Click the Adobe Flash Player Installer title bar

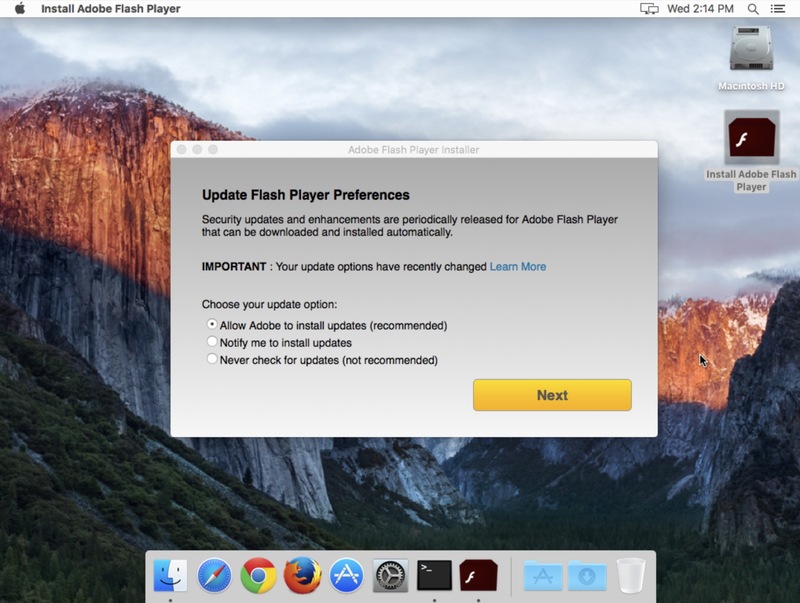pos(414,149)
